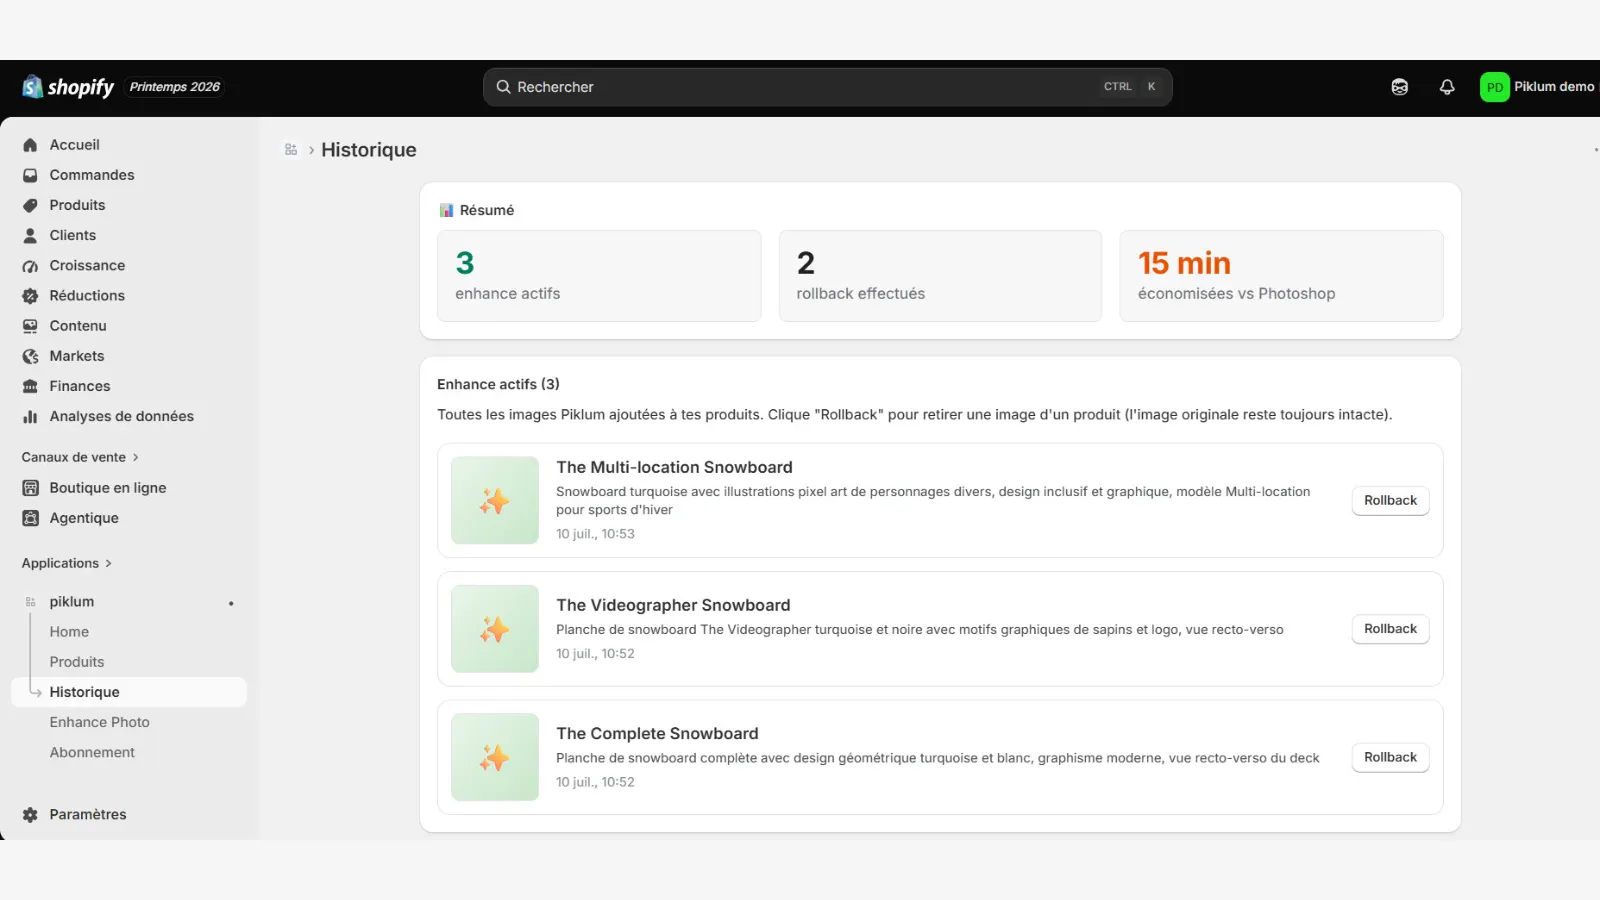Open the PD account avatar

(1495, 87)
